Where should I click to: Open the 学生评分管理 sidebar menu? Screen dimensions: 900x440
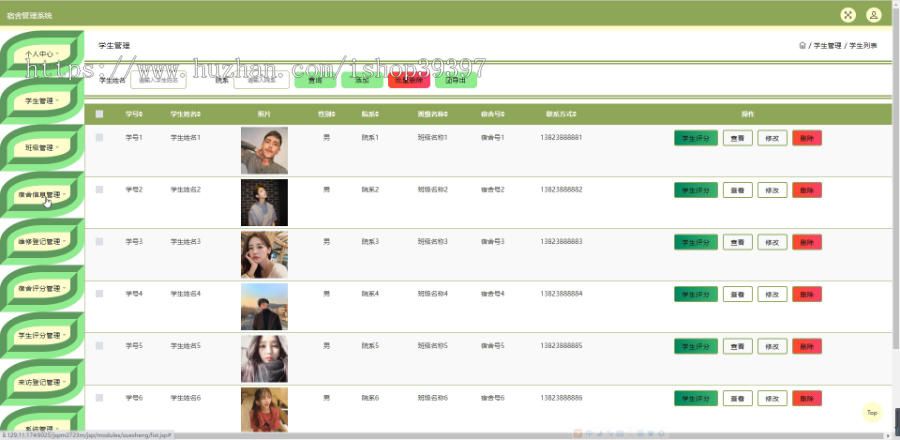tap(42, 336)
